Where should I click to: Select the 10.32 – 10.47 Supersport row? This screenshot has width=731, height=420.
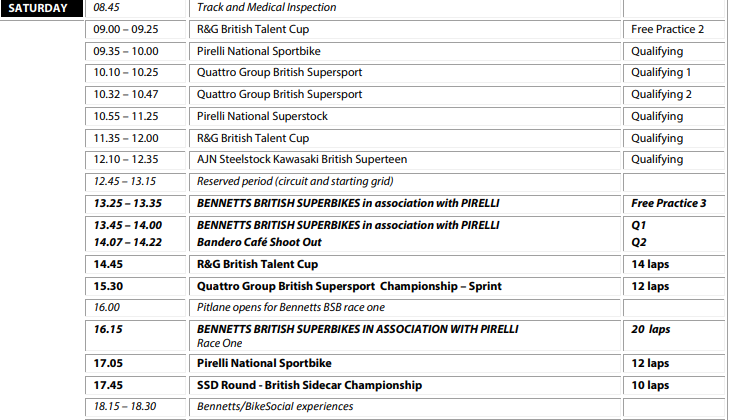[405, 95]
